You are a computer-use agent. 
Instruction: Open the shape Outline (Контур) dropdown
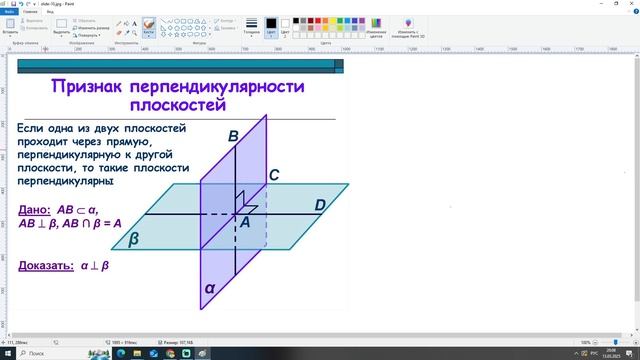coord(225,20)
